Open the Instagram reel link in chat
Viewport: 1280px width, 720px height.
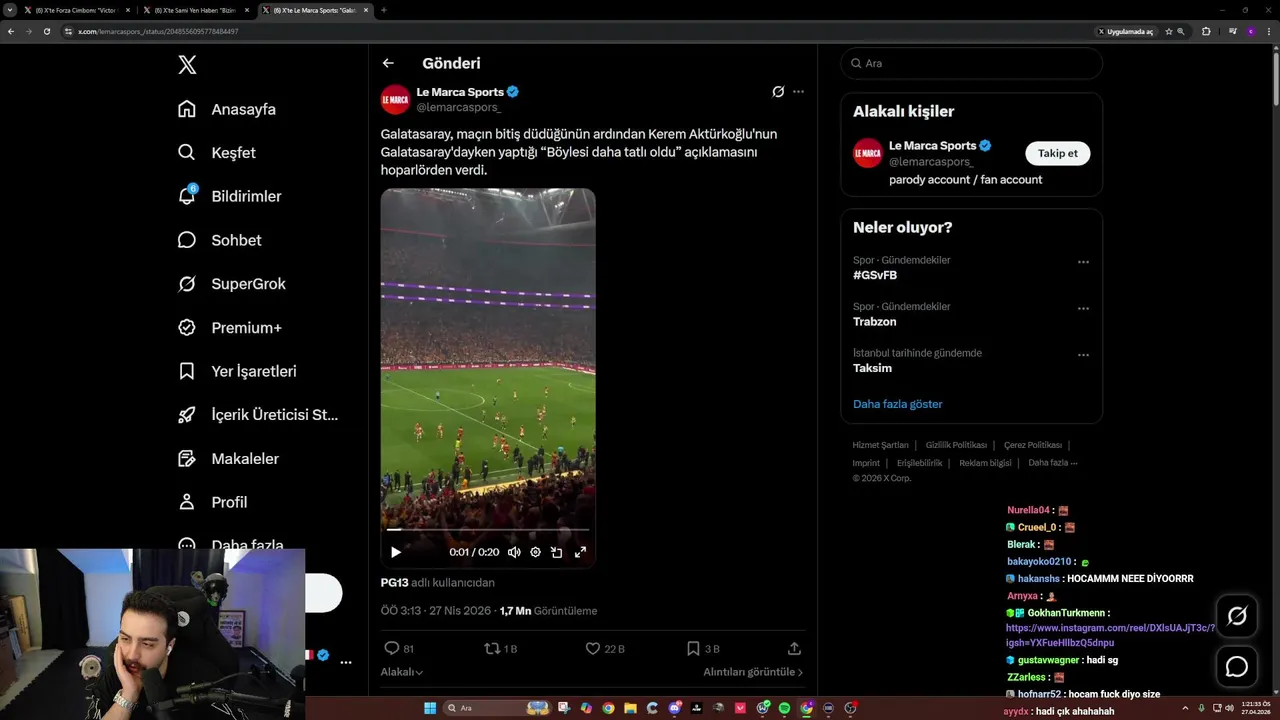tap(1110, 635)
